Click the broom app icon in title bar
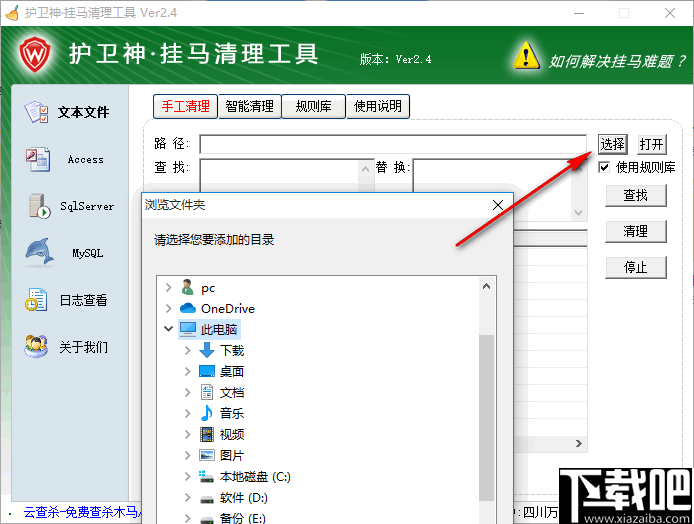Viewport: 694px width, 524px height. pyautogui.click(x=12, y=12)
